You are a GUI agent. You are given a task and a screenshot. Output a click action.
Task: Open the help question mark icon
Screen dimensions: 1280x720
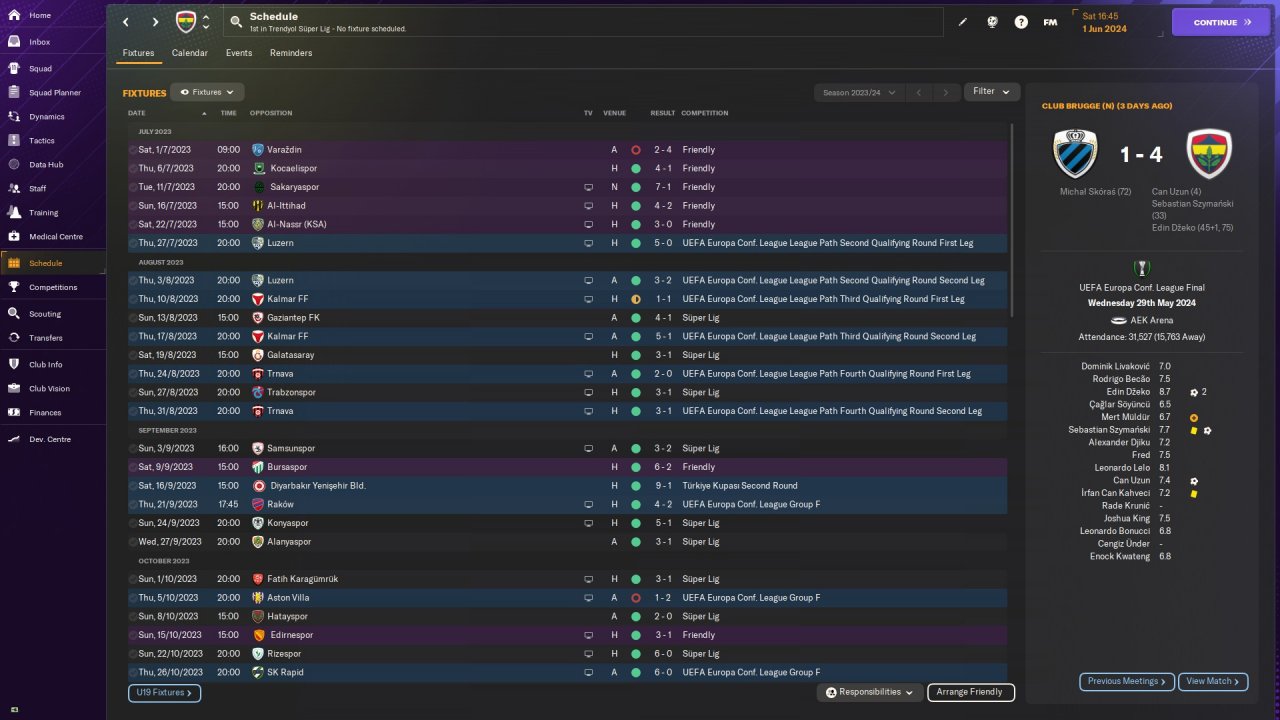pos(1021,22)
